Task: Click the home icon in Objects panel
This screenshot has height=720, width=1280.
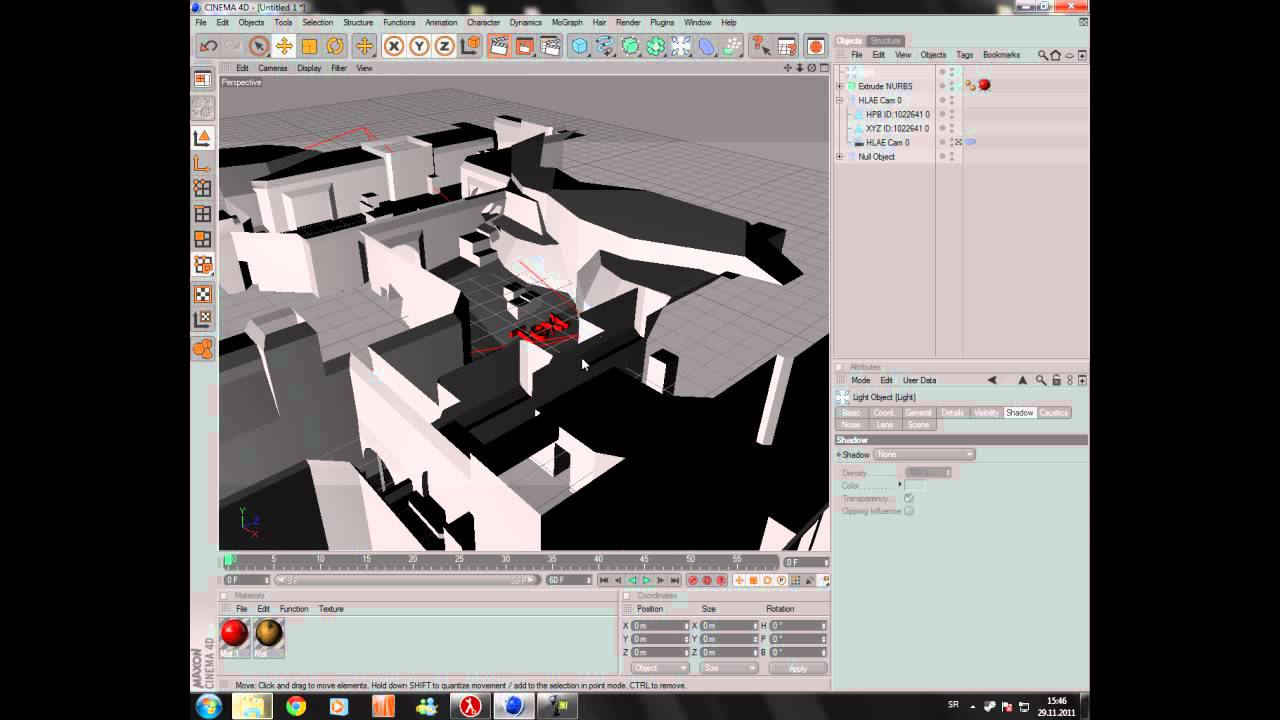Action: 1056,55
